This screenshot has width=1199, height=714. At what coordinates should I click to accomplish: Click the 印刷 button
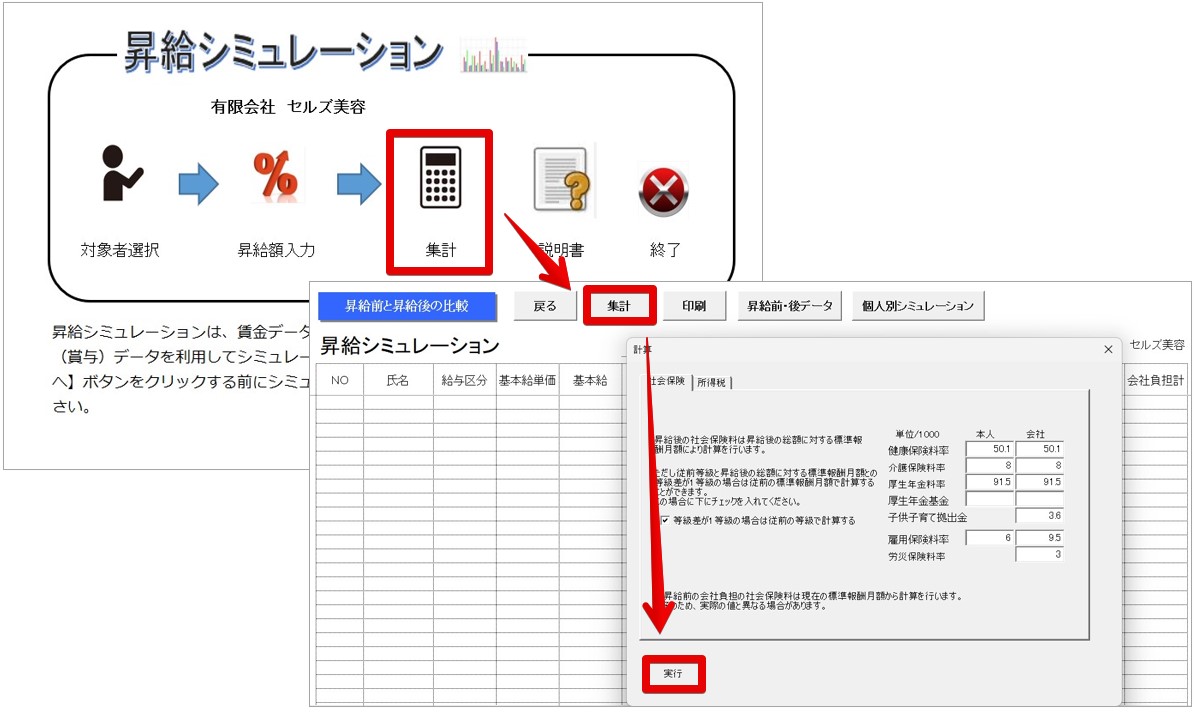694,306
